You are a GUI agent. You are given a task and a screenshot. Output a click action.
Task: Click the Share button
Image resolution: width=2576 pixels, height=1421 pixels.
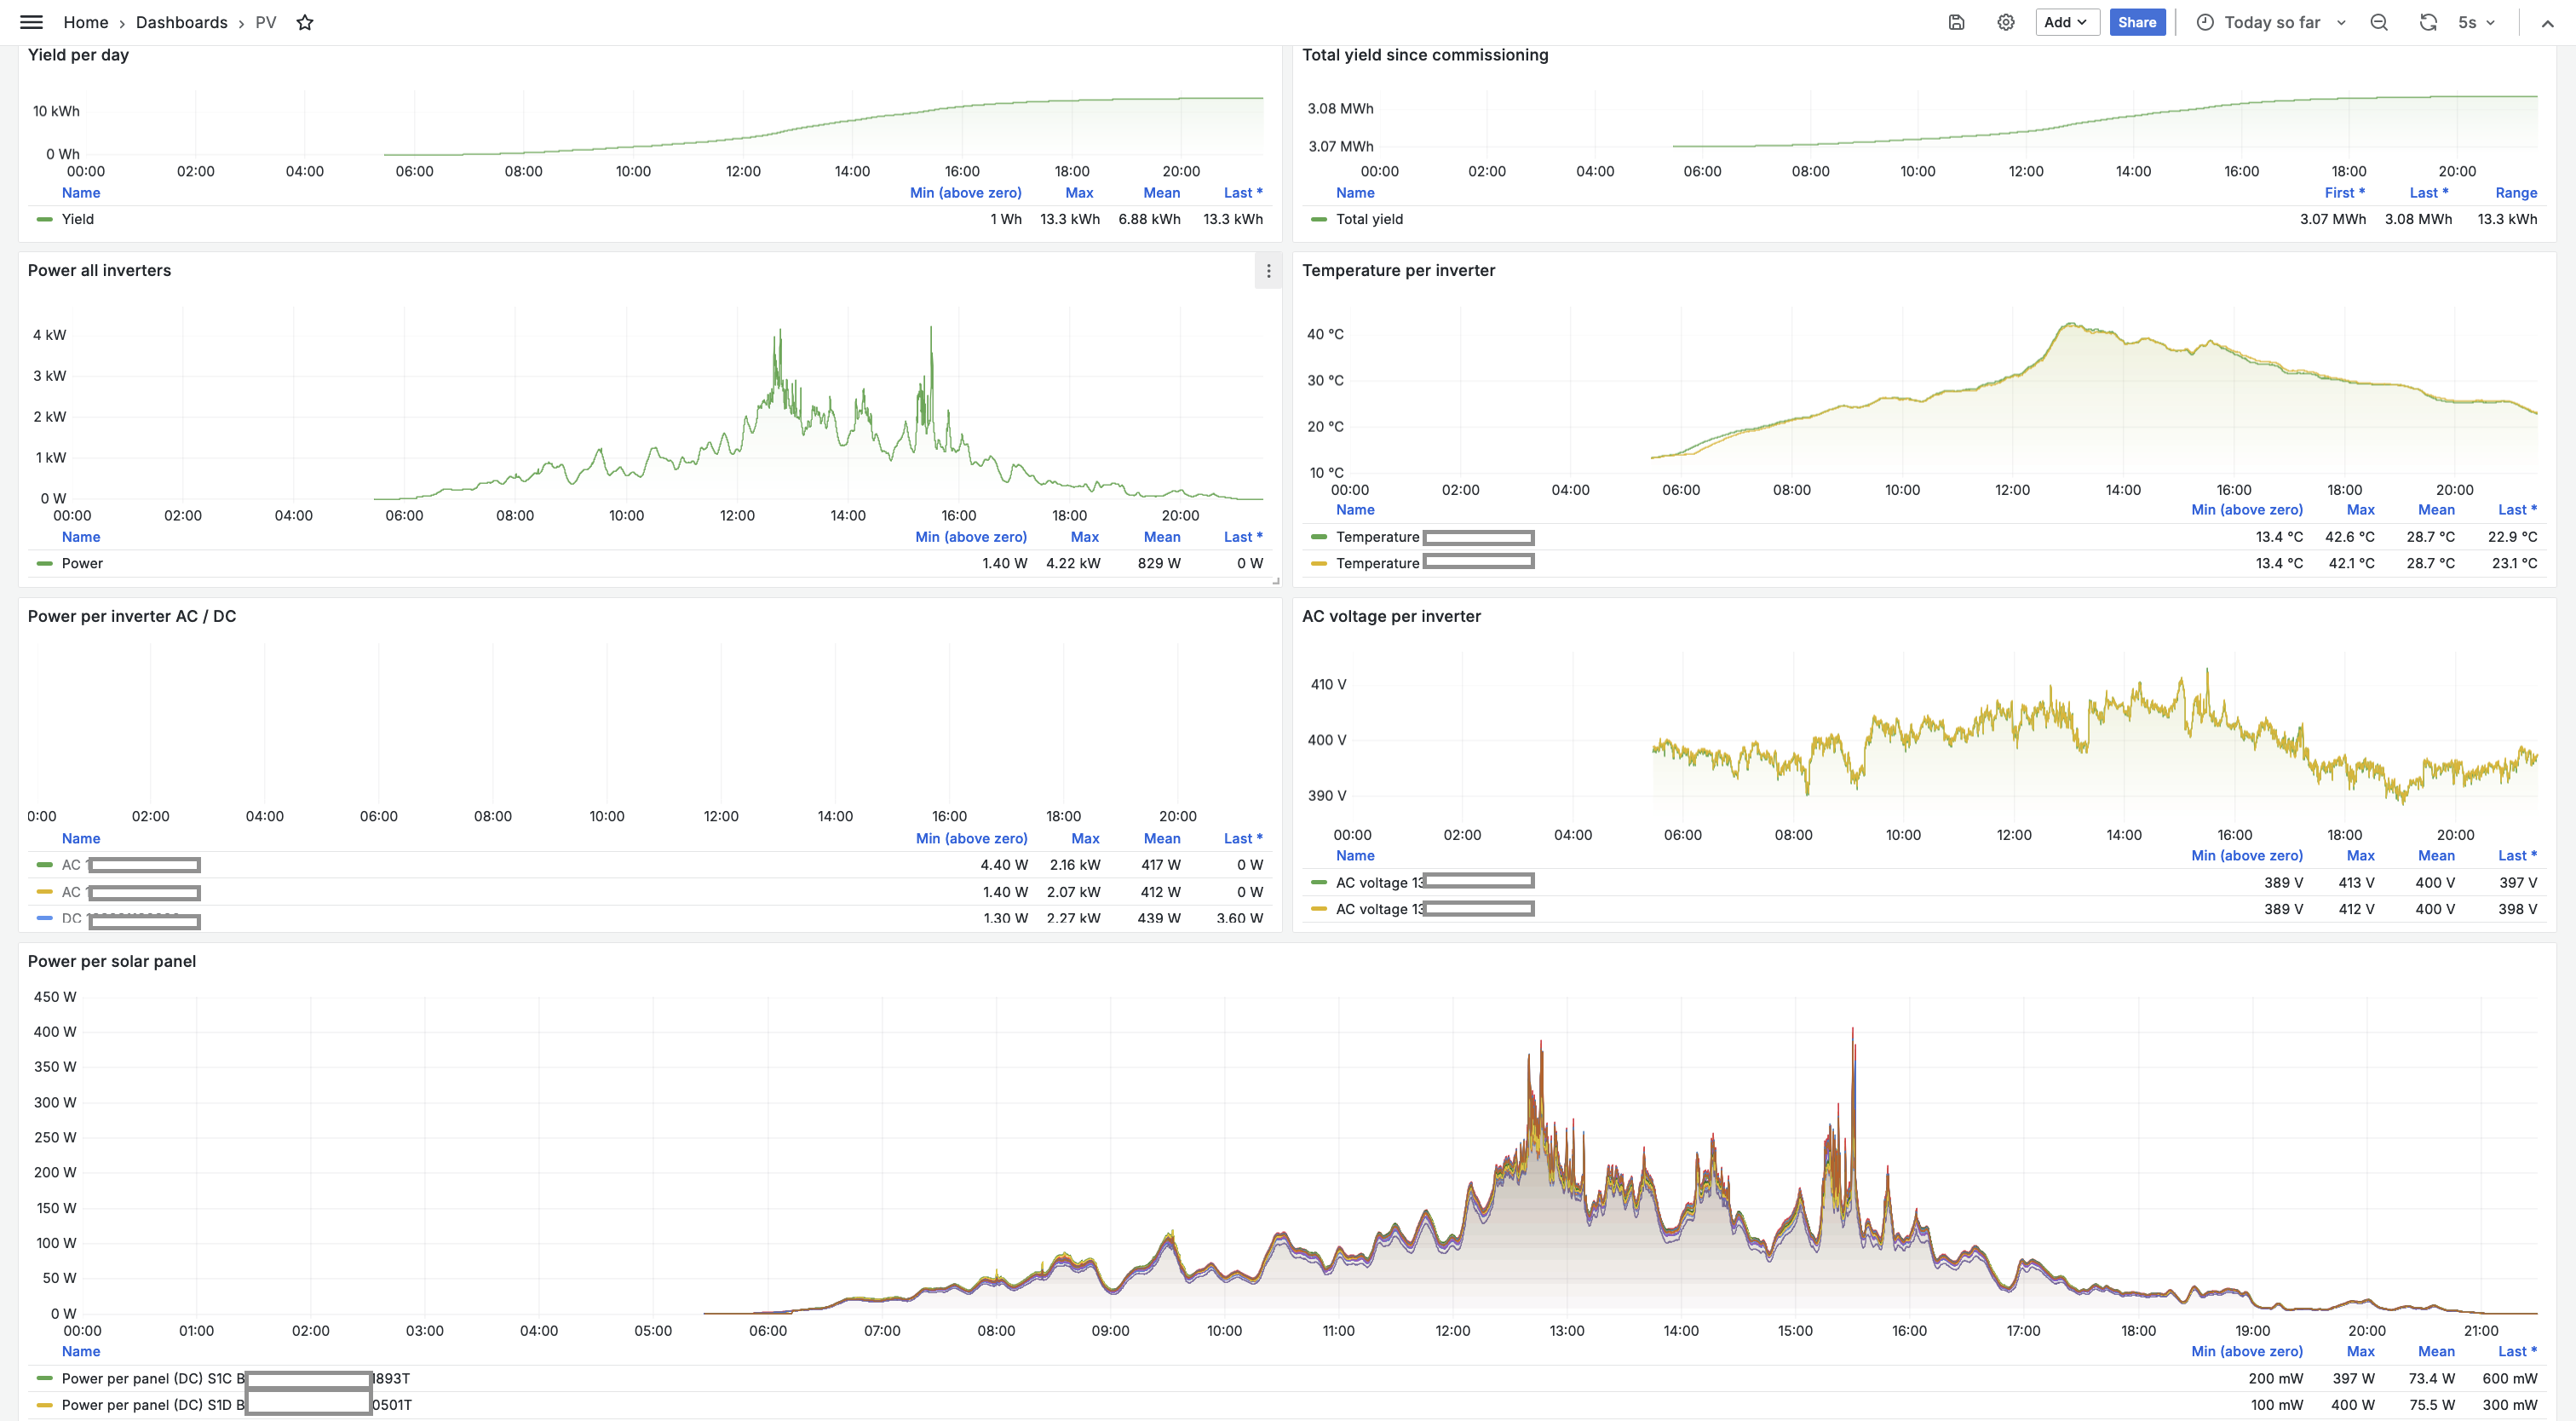click(2137, 22)
